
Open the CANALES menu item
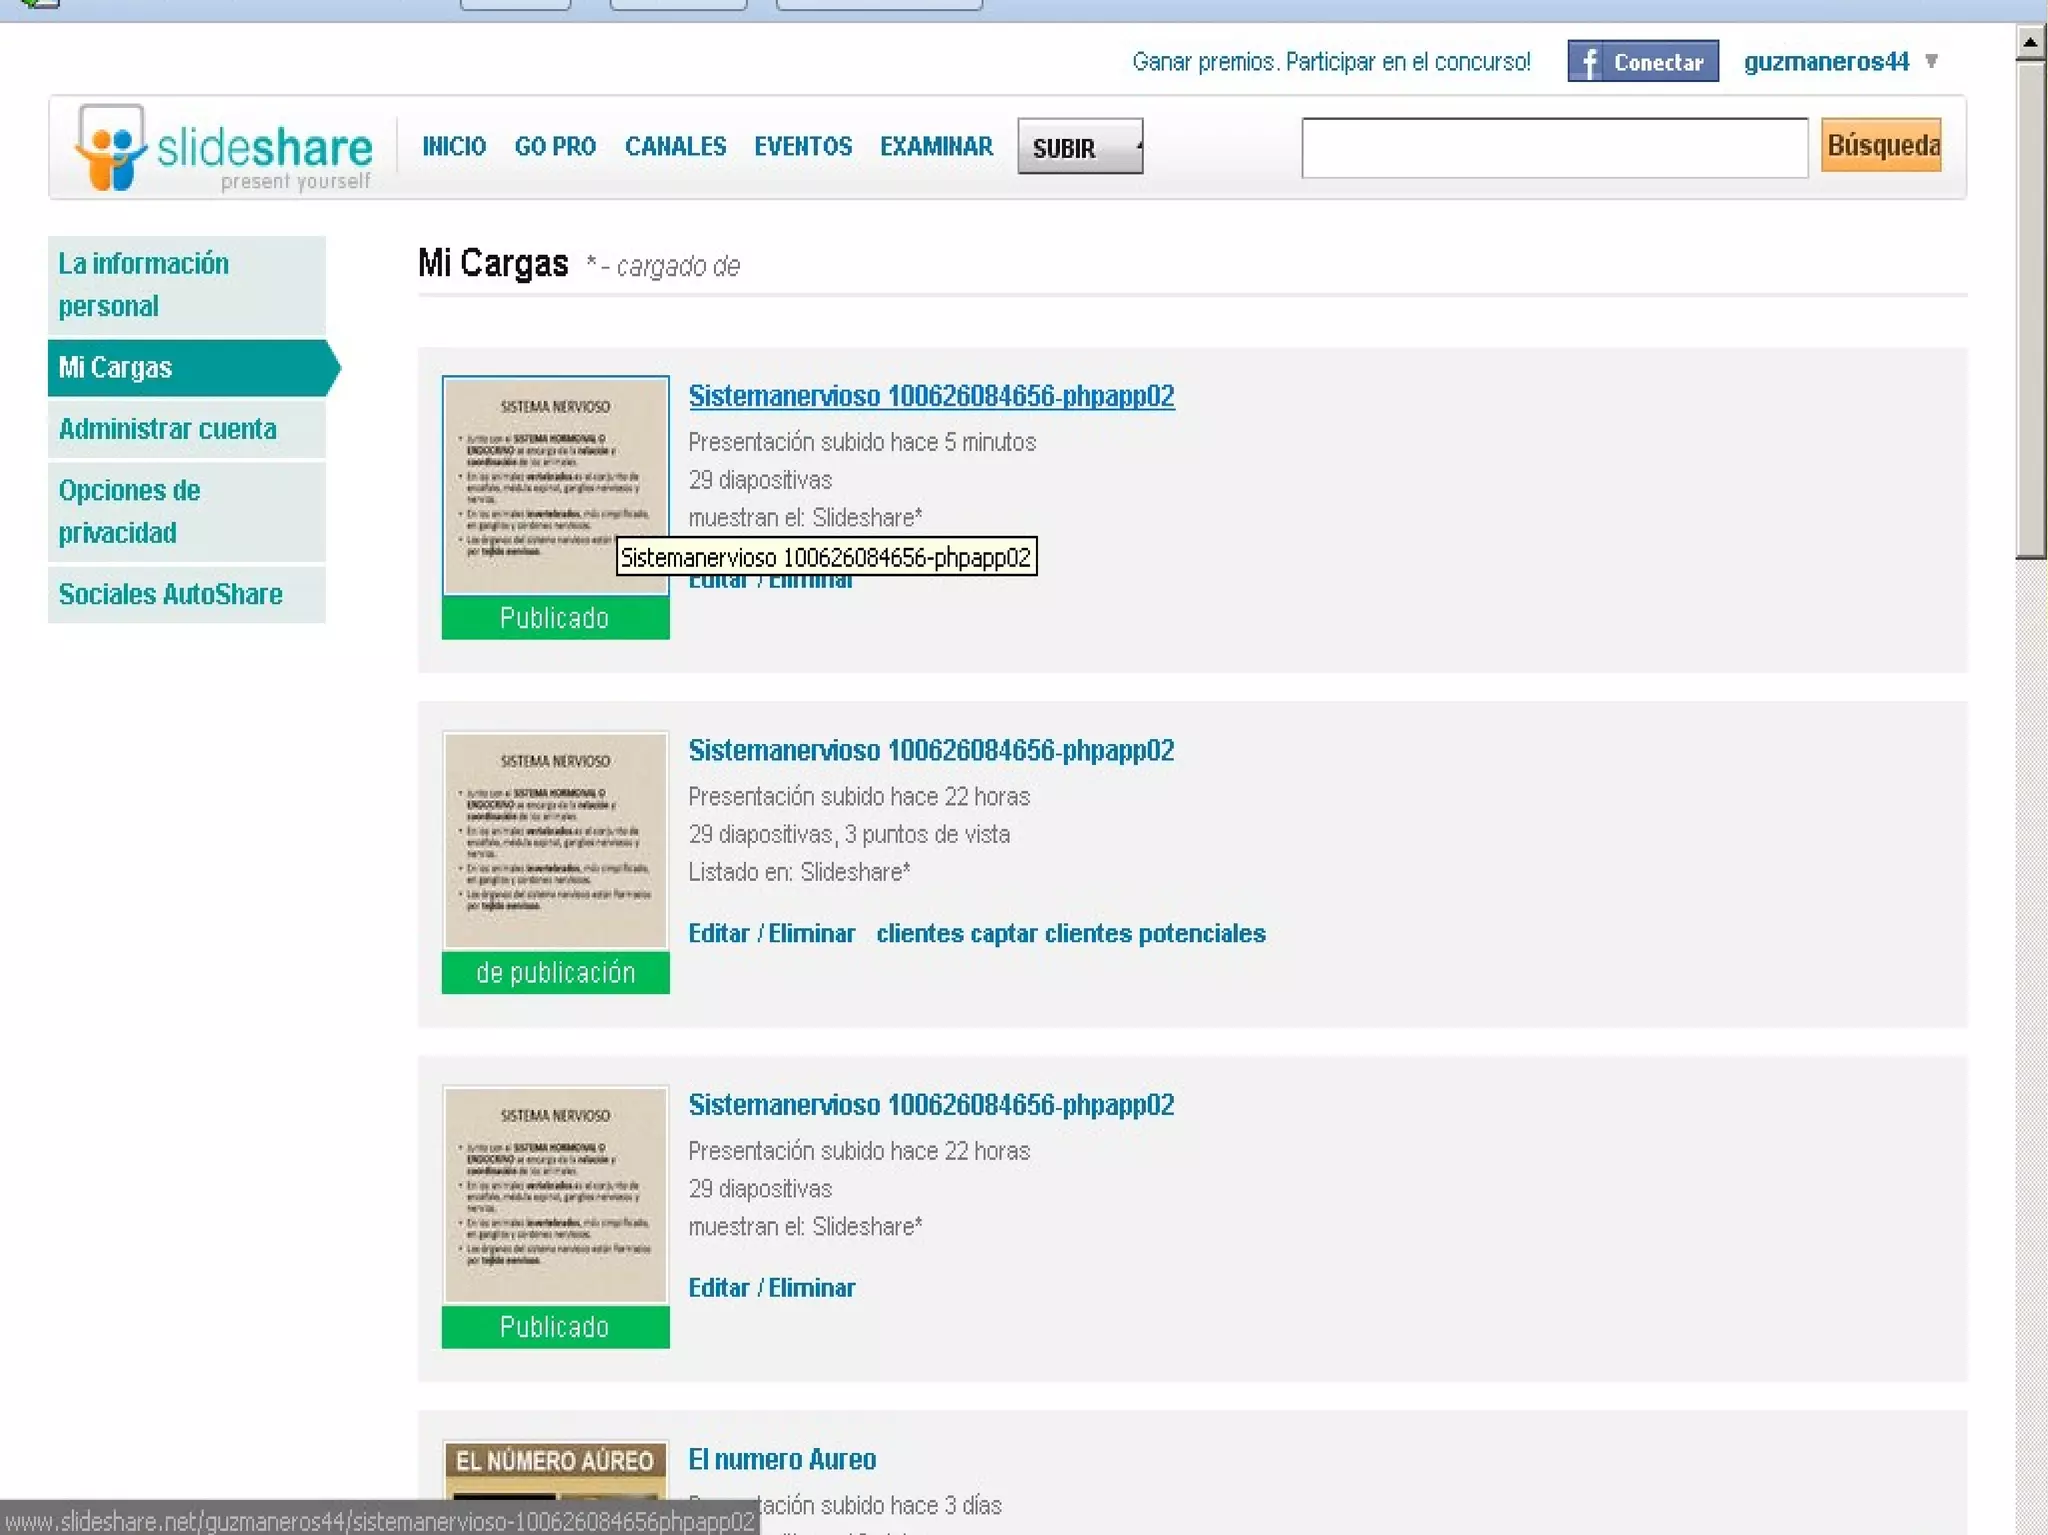click(675, 147)
